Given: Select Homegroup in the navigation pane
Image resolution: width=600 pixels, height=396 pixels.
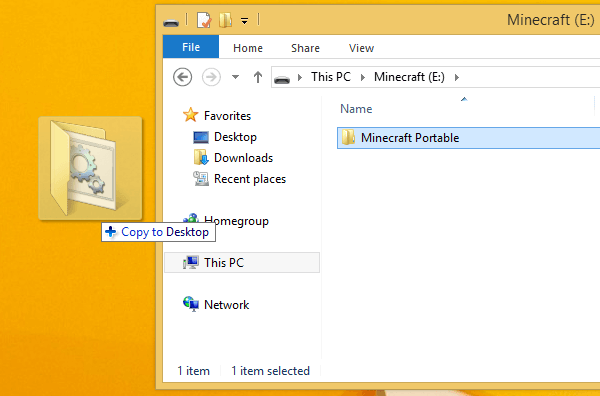Looking at the screenshot, I should 236,220.
